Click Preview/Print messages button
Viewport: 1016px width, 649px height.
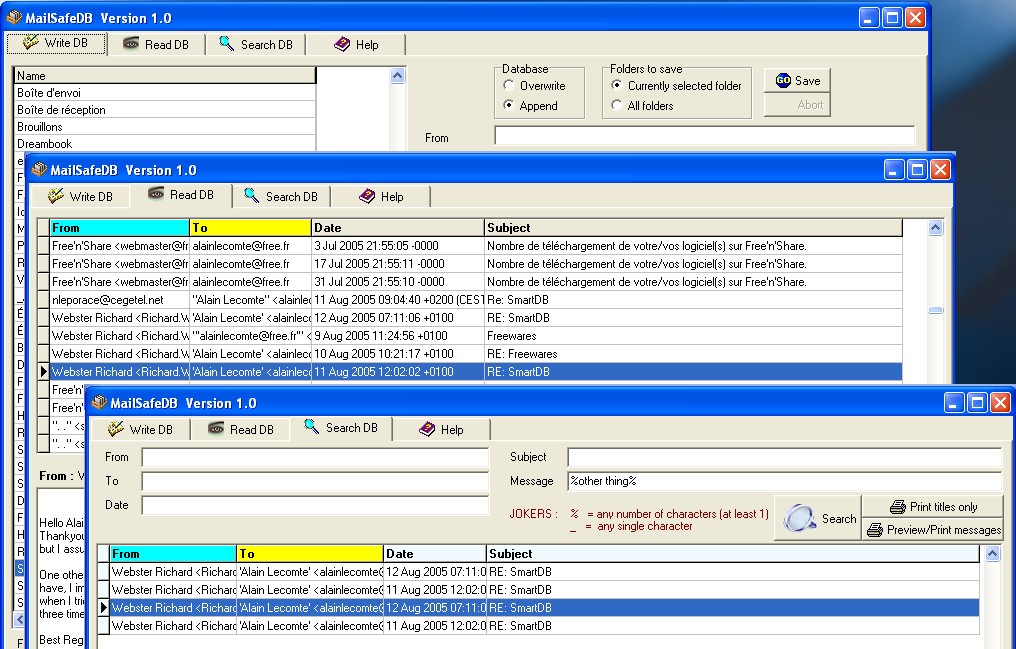[932, 530]
